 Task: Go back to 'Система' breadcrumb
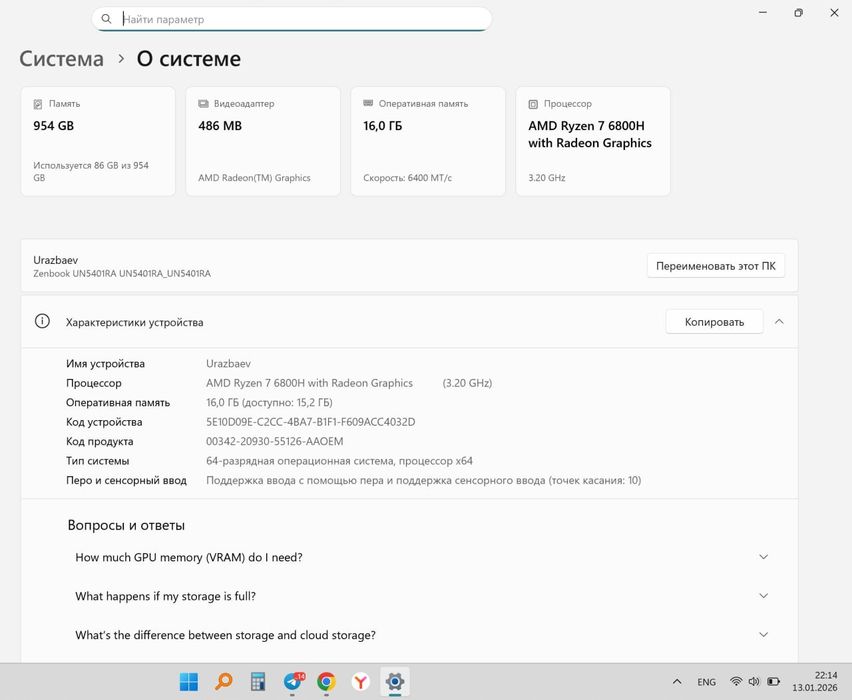[x=61, y=59]
